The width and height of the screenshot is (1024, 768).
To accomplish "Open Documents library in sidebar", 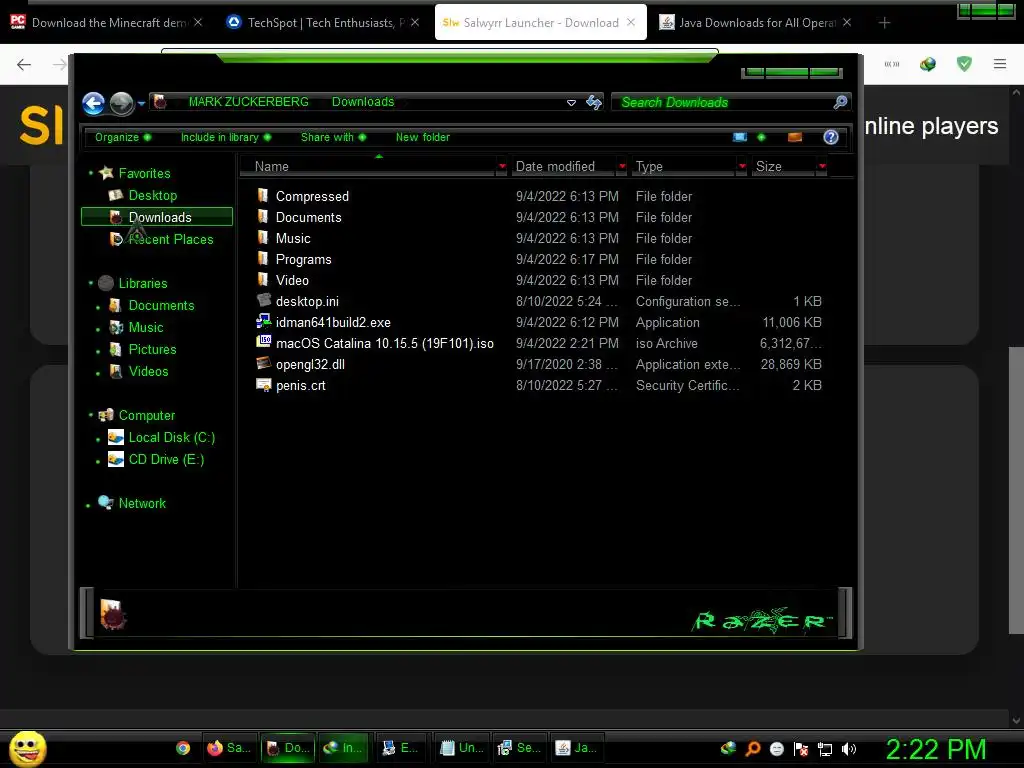I will [161, 306].
